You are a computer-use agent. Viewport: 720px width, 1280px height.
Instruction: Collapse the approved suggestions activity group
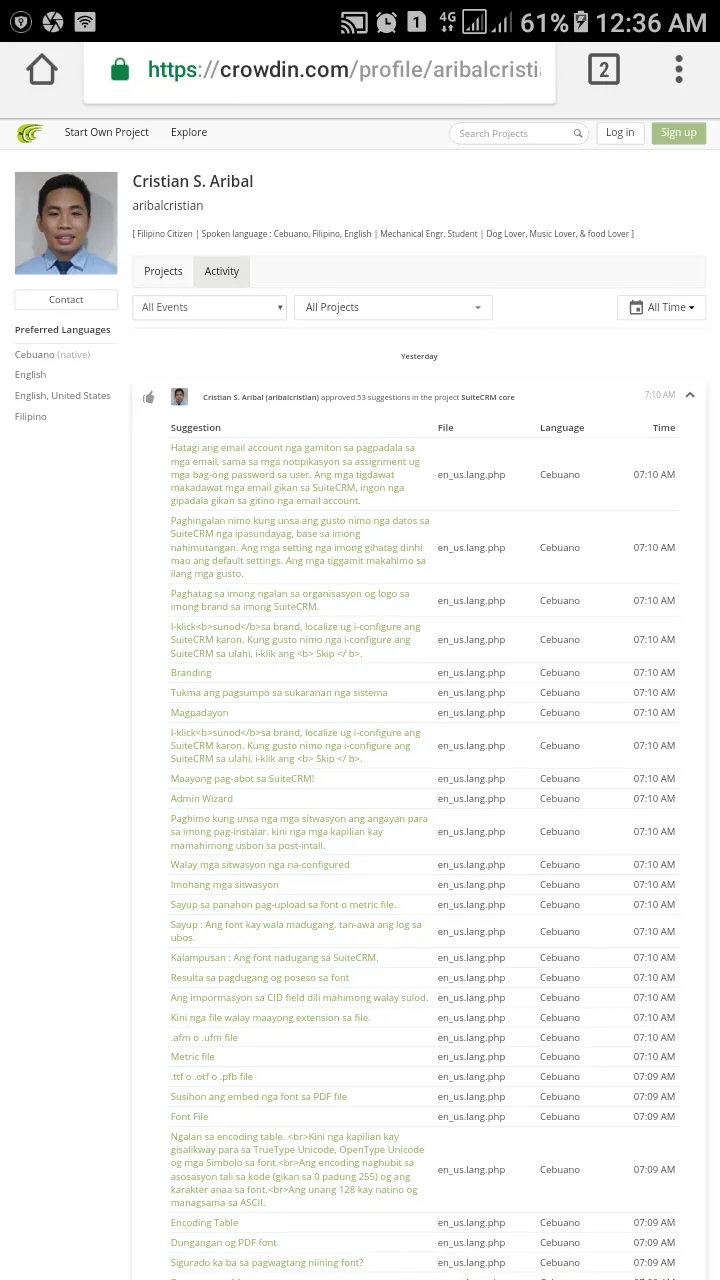click(x=690, y=395)
